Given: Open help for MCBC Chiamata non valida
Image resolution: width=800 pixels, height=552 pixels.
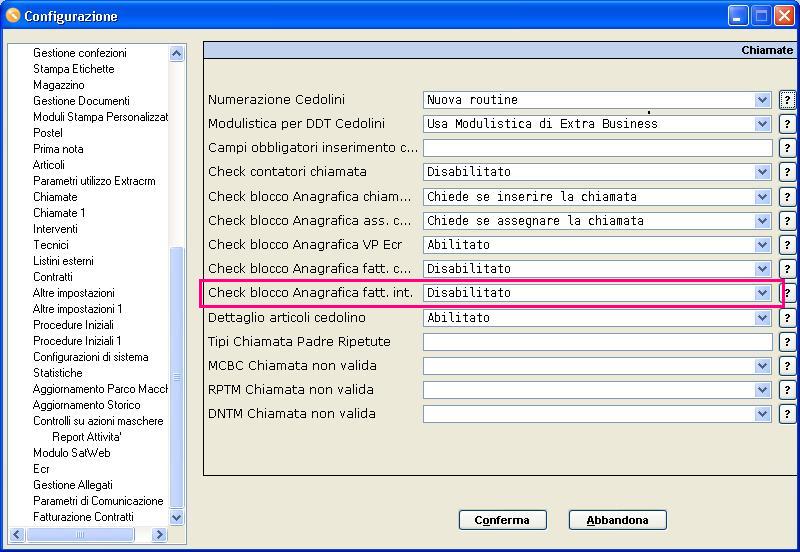Looking at the screenshot, I should tap(787, 365).
